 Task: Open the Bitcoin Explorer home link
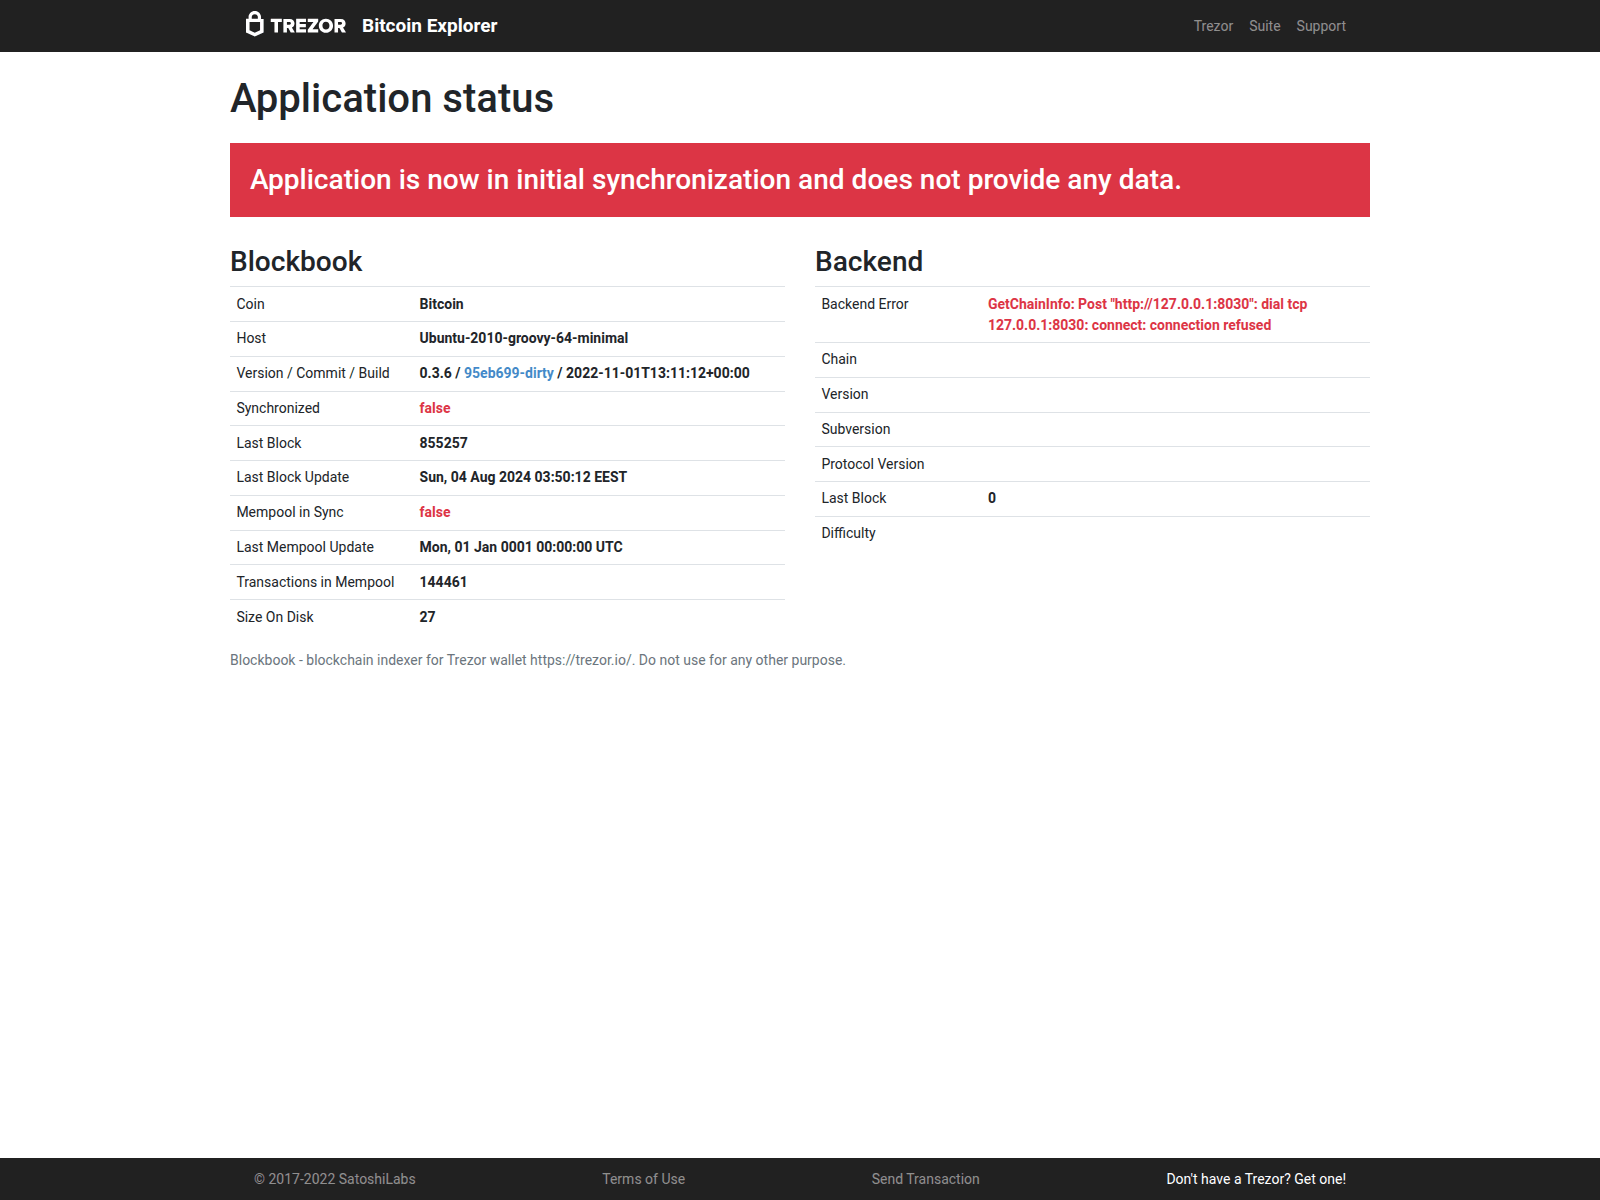click(x=429, y=26)
